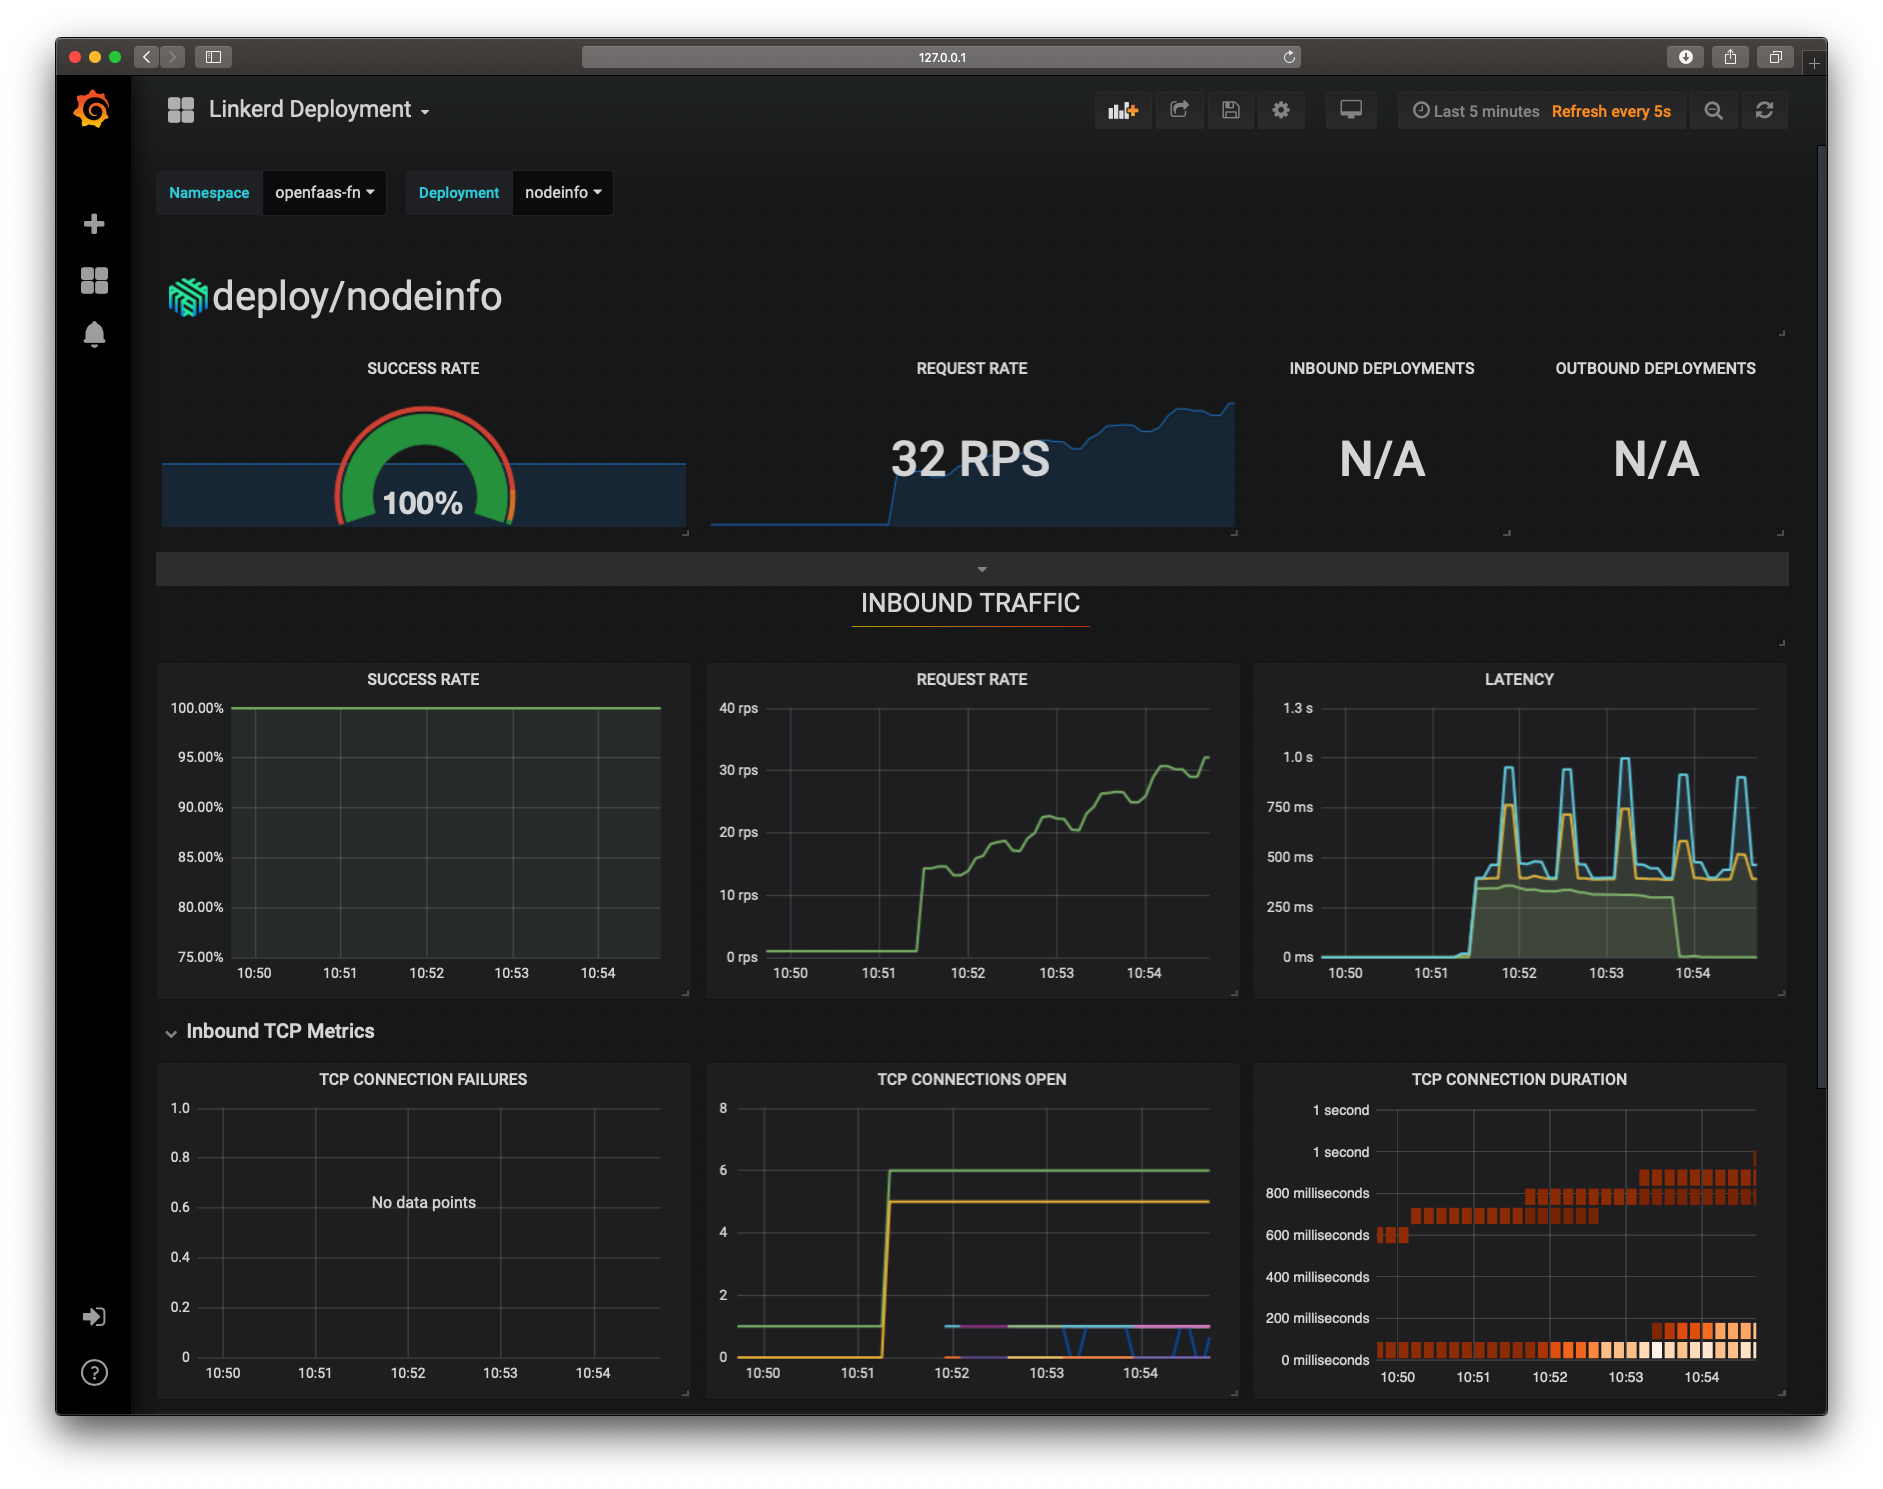Click the TCP Connection Failures title
The image size is (1883, 1489).
point(423,1080)
